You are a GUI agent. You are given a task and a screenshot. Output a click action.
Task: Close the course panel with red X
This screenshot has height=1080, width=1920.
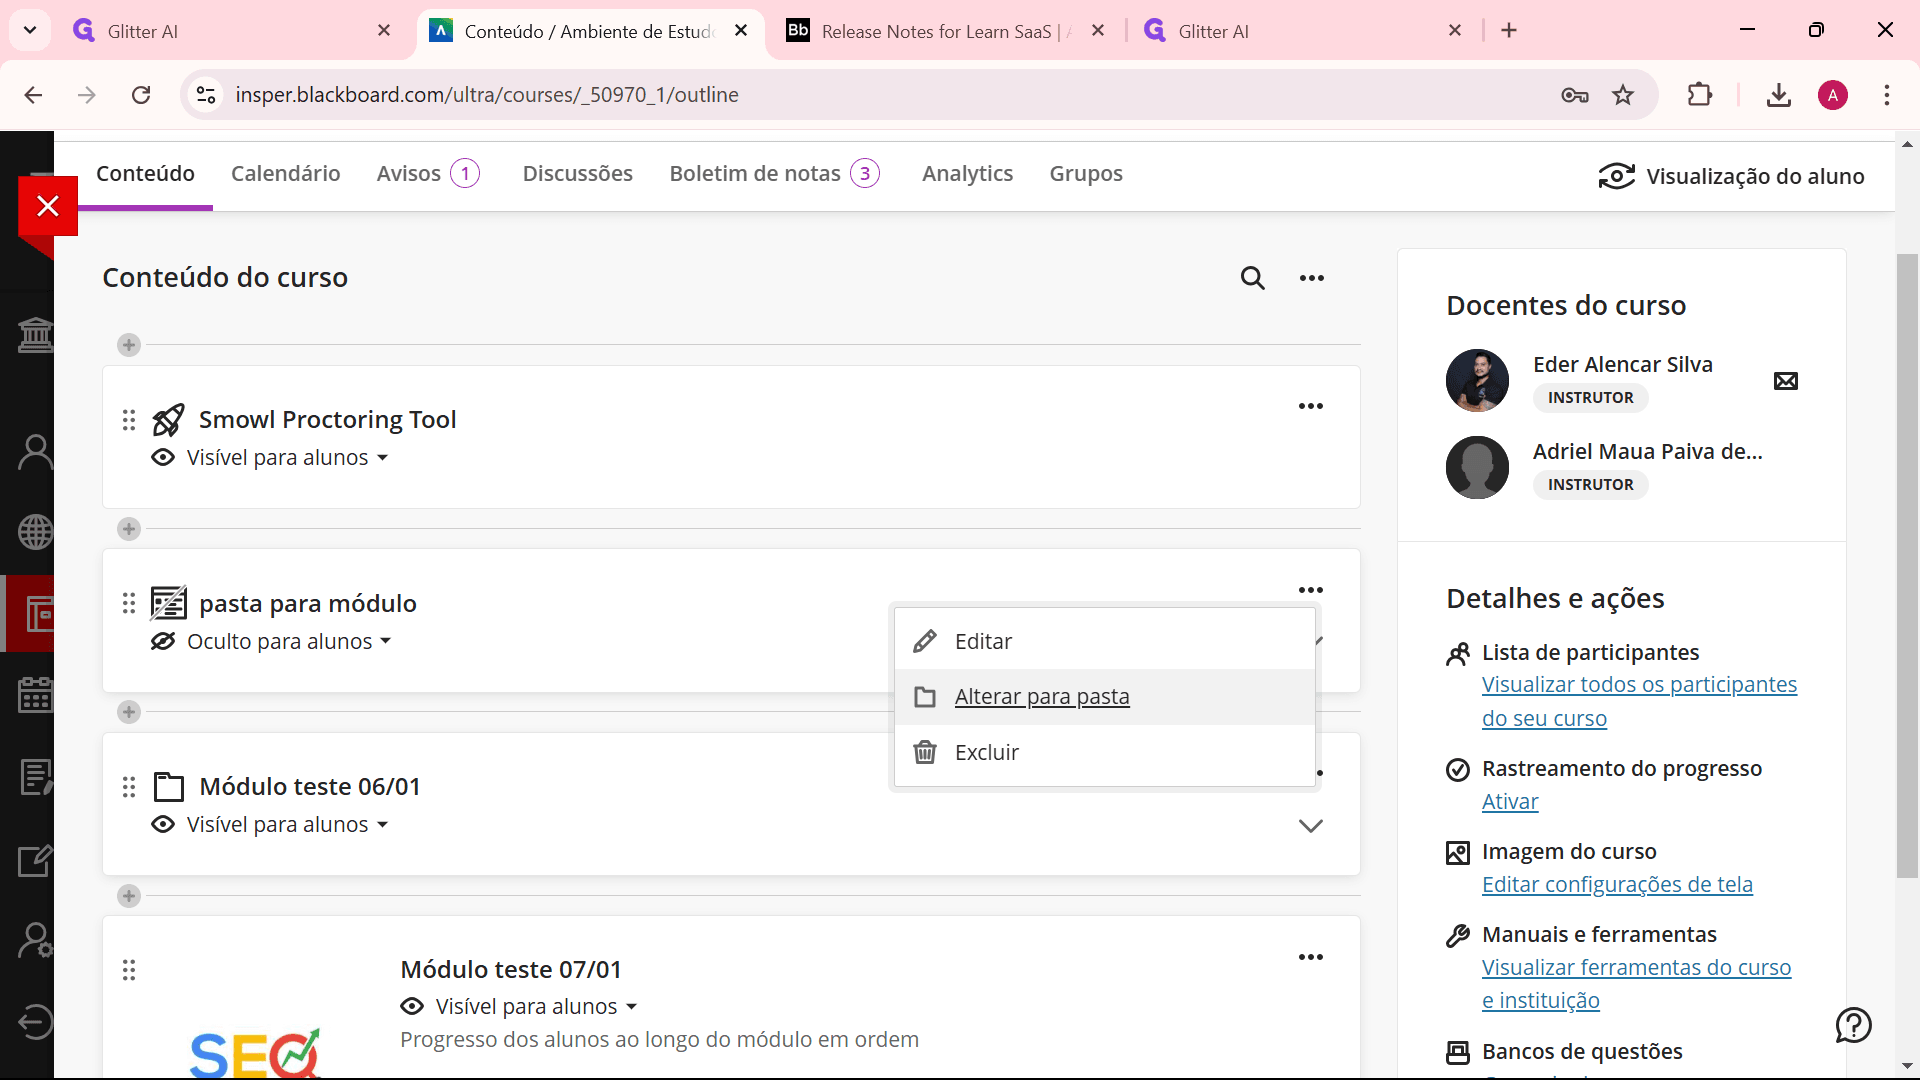48,206
